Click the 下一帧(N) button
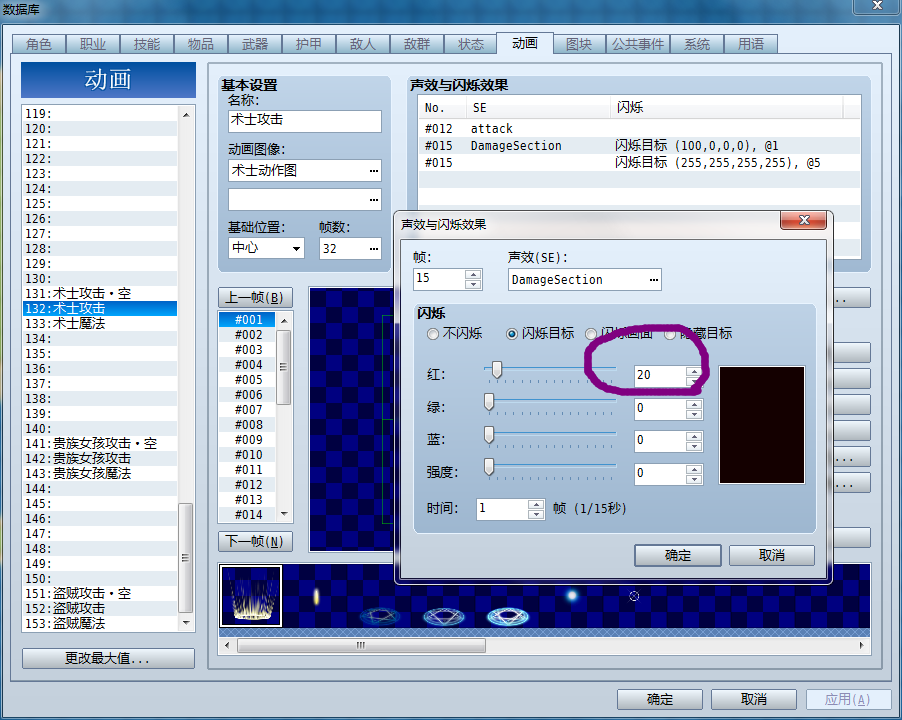This screenshot has width=902, height=720. [x=255, y=541]
